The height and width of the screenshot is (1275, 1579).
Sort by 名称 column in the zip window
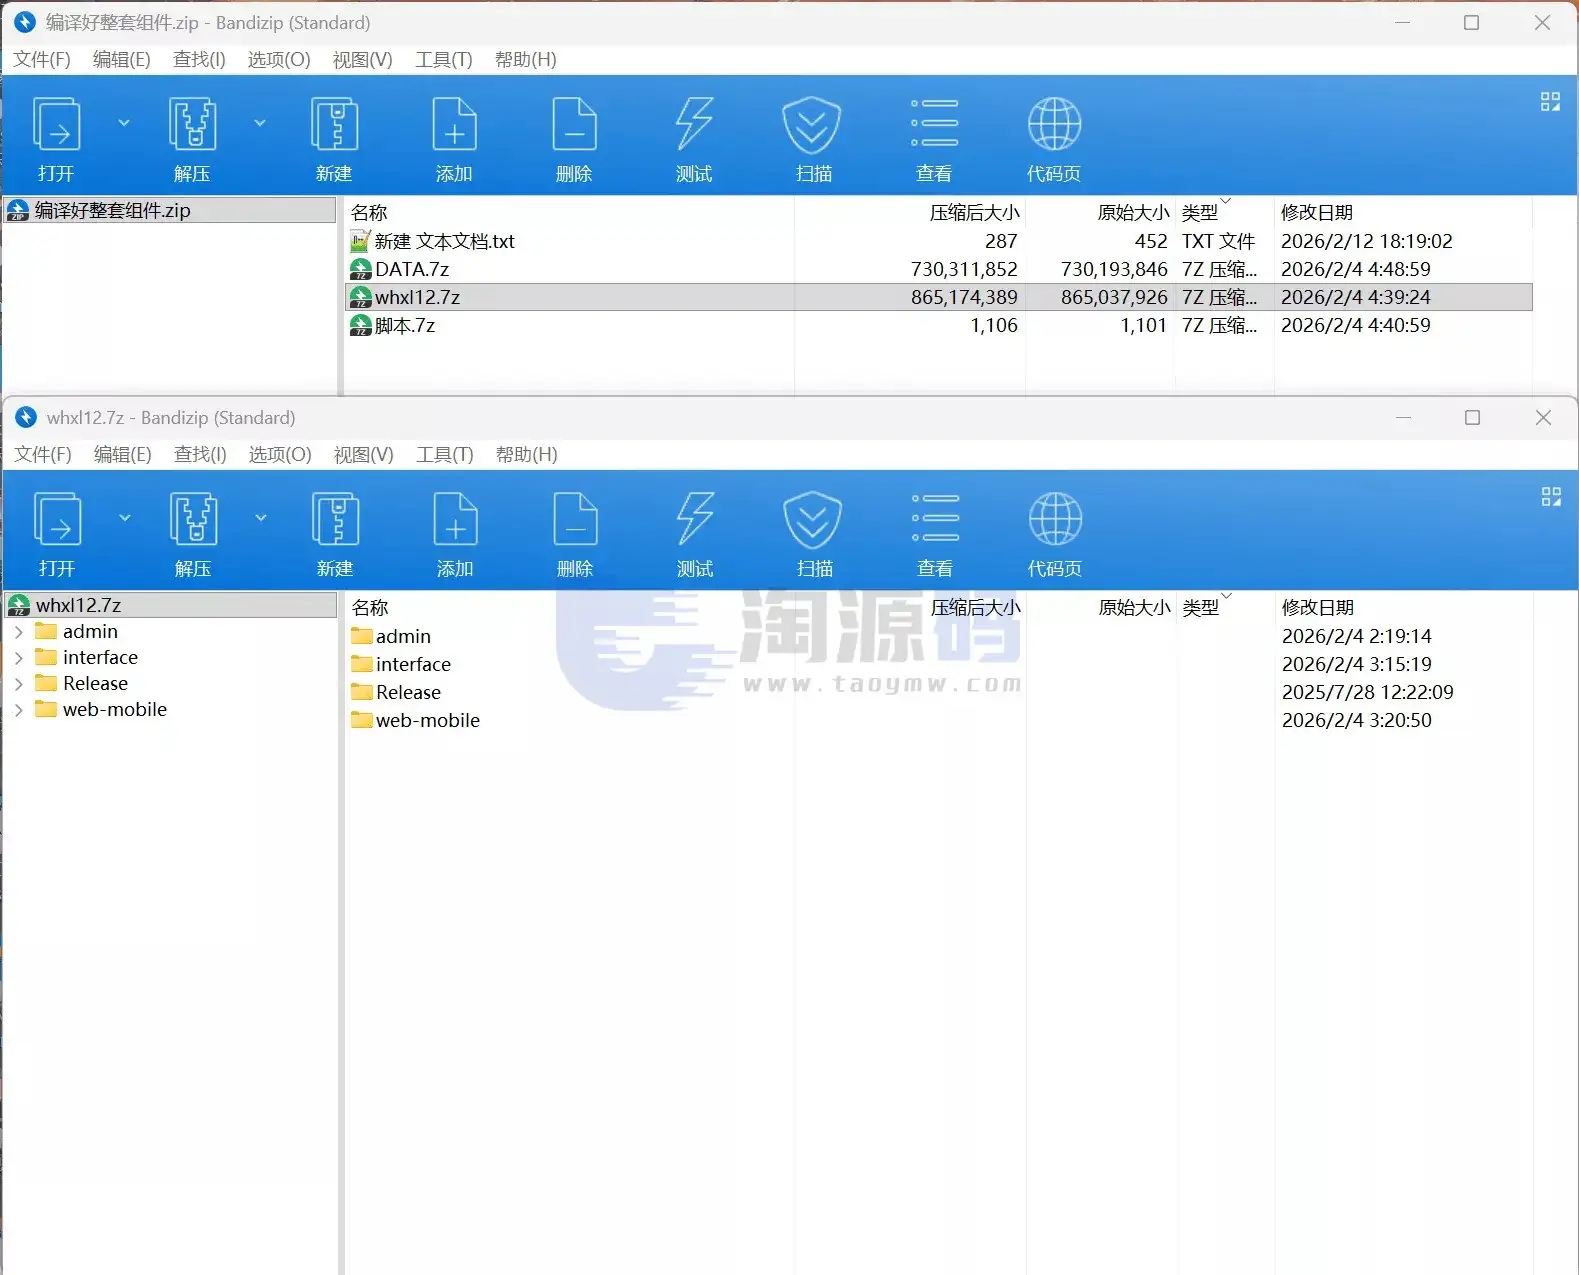369,212
